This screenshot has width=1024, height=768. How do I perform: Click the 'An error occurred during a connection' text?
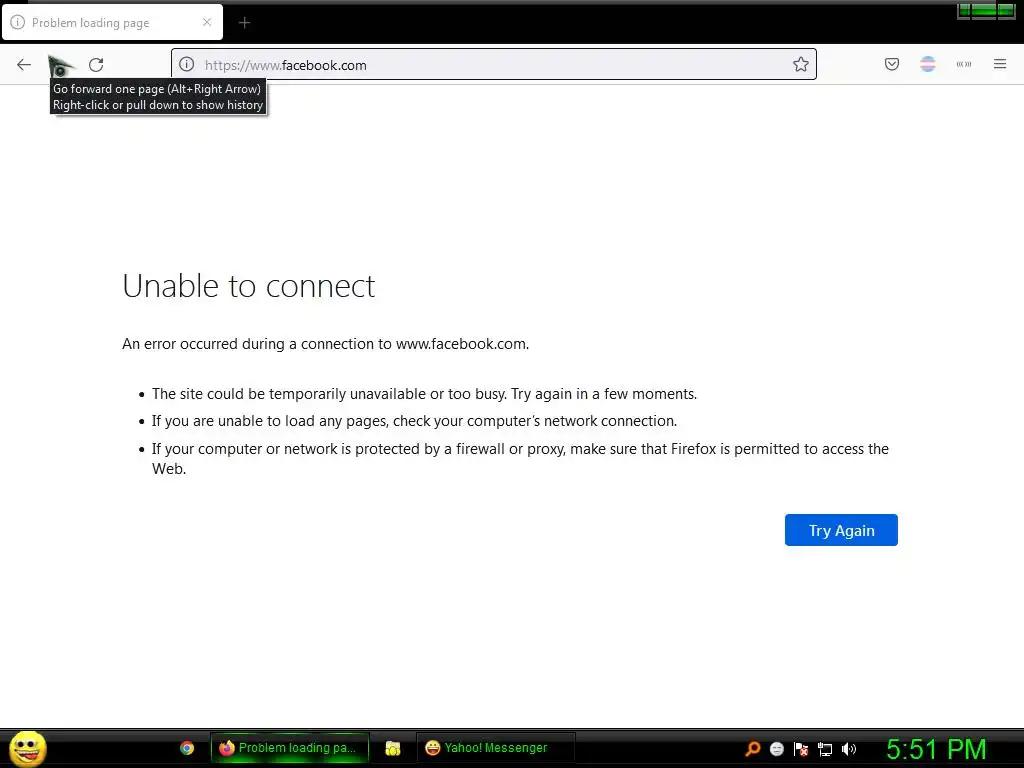click(x=325, y=344)
